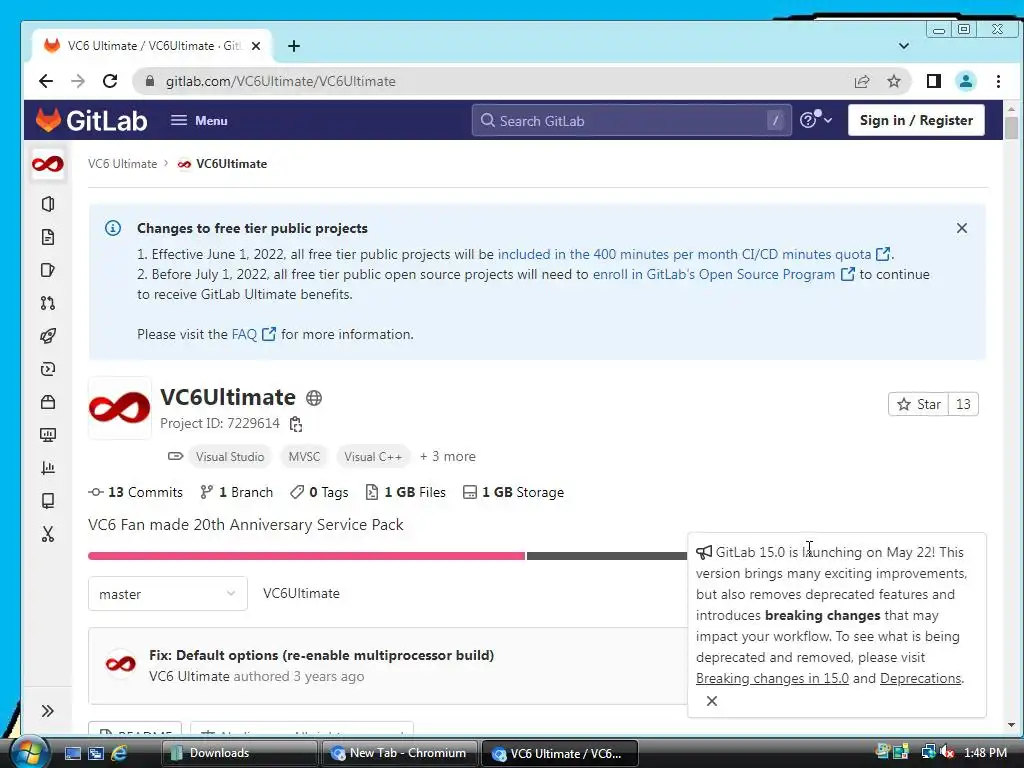View the 13 stargazers count

963,404
